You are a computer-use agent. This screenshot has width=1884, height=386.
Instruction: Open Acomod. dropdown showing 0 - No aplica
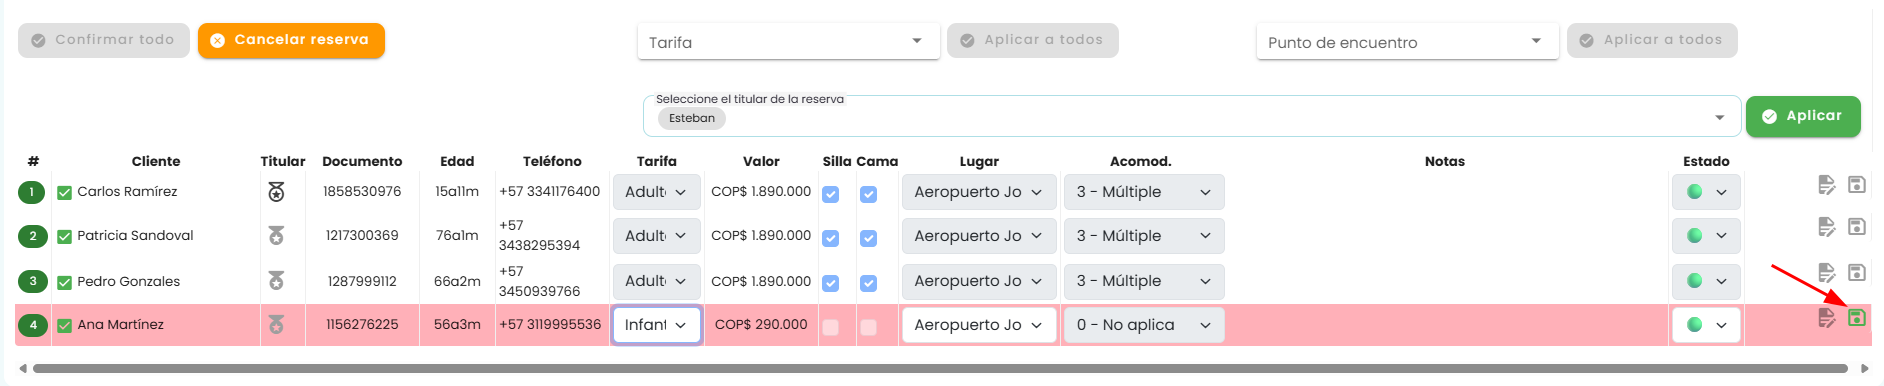tap(1143, 325)
